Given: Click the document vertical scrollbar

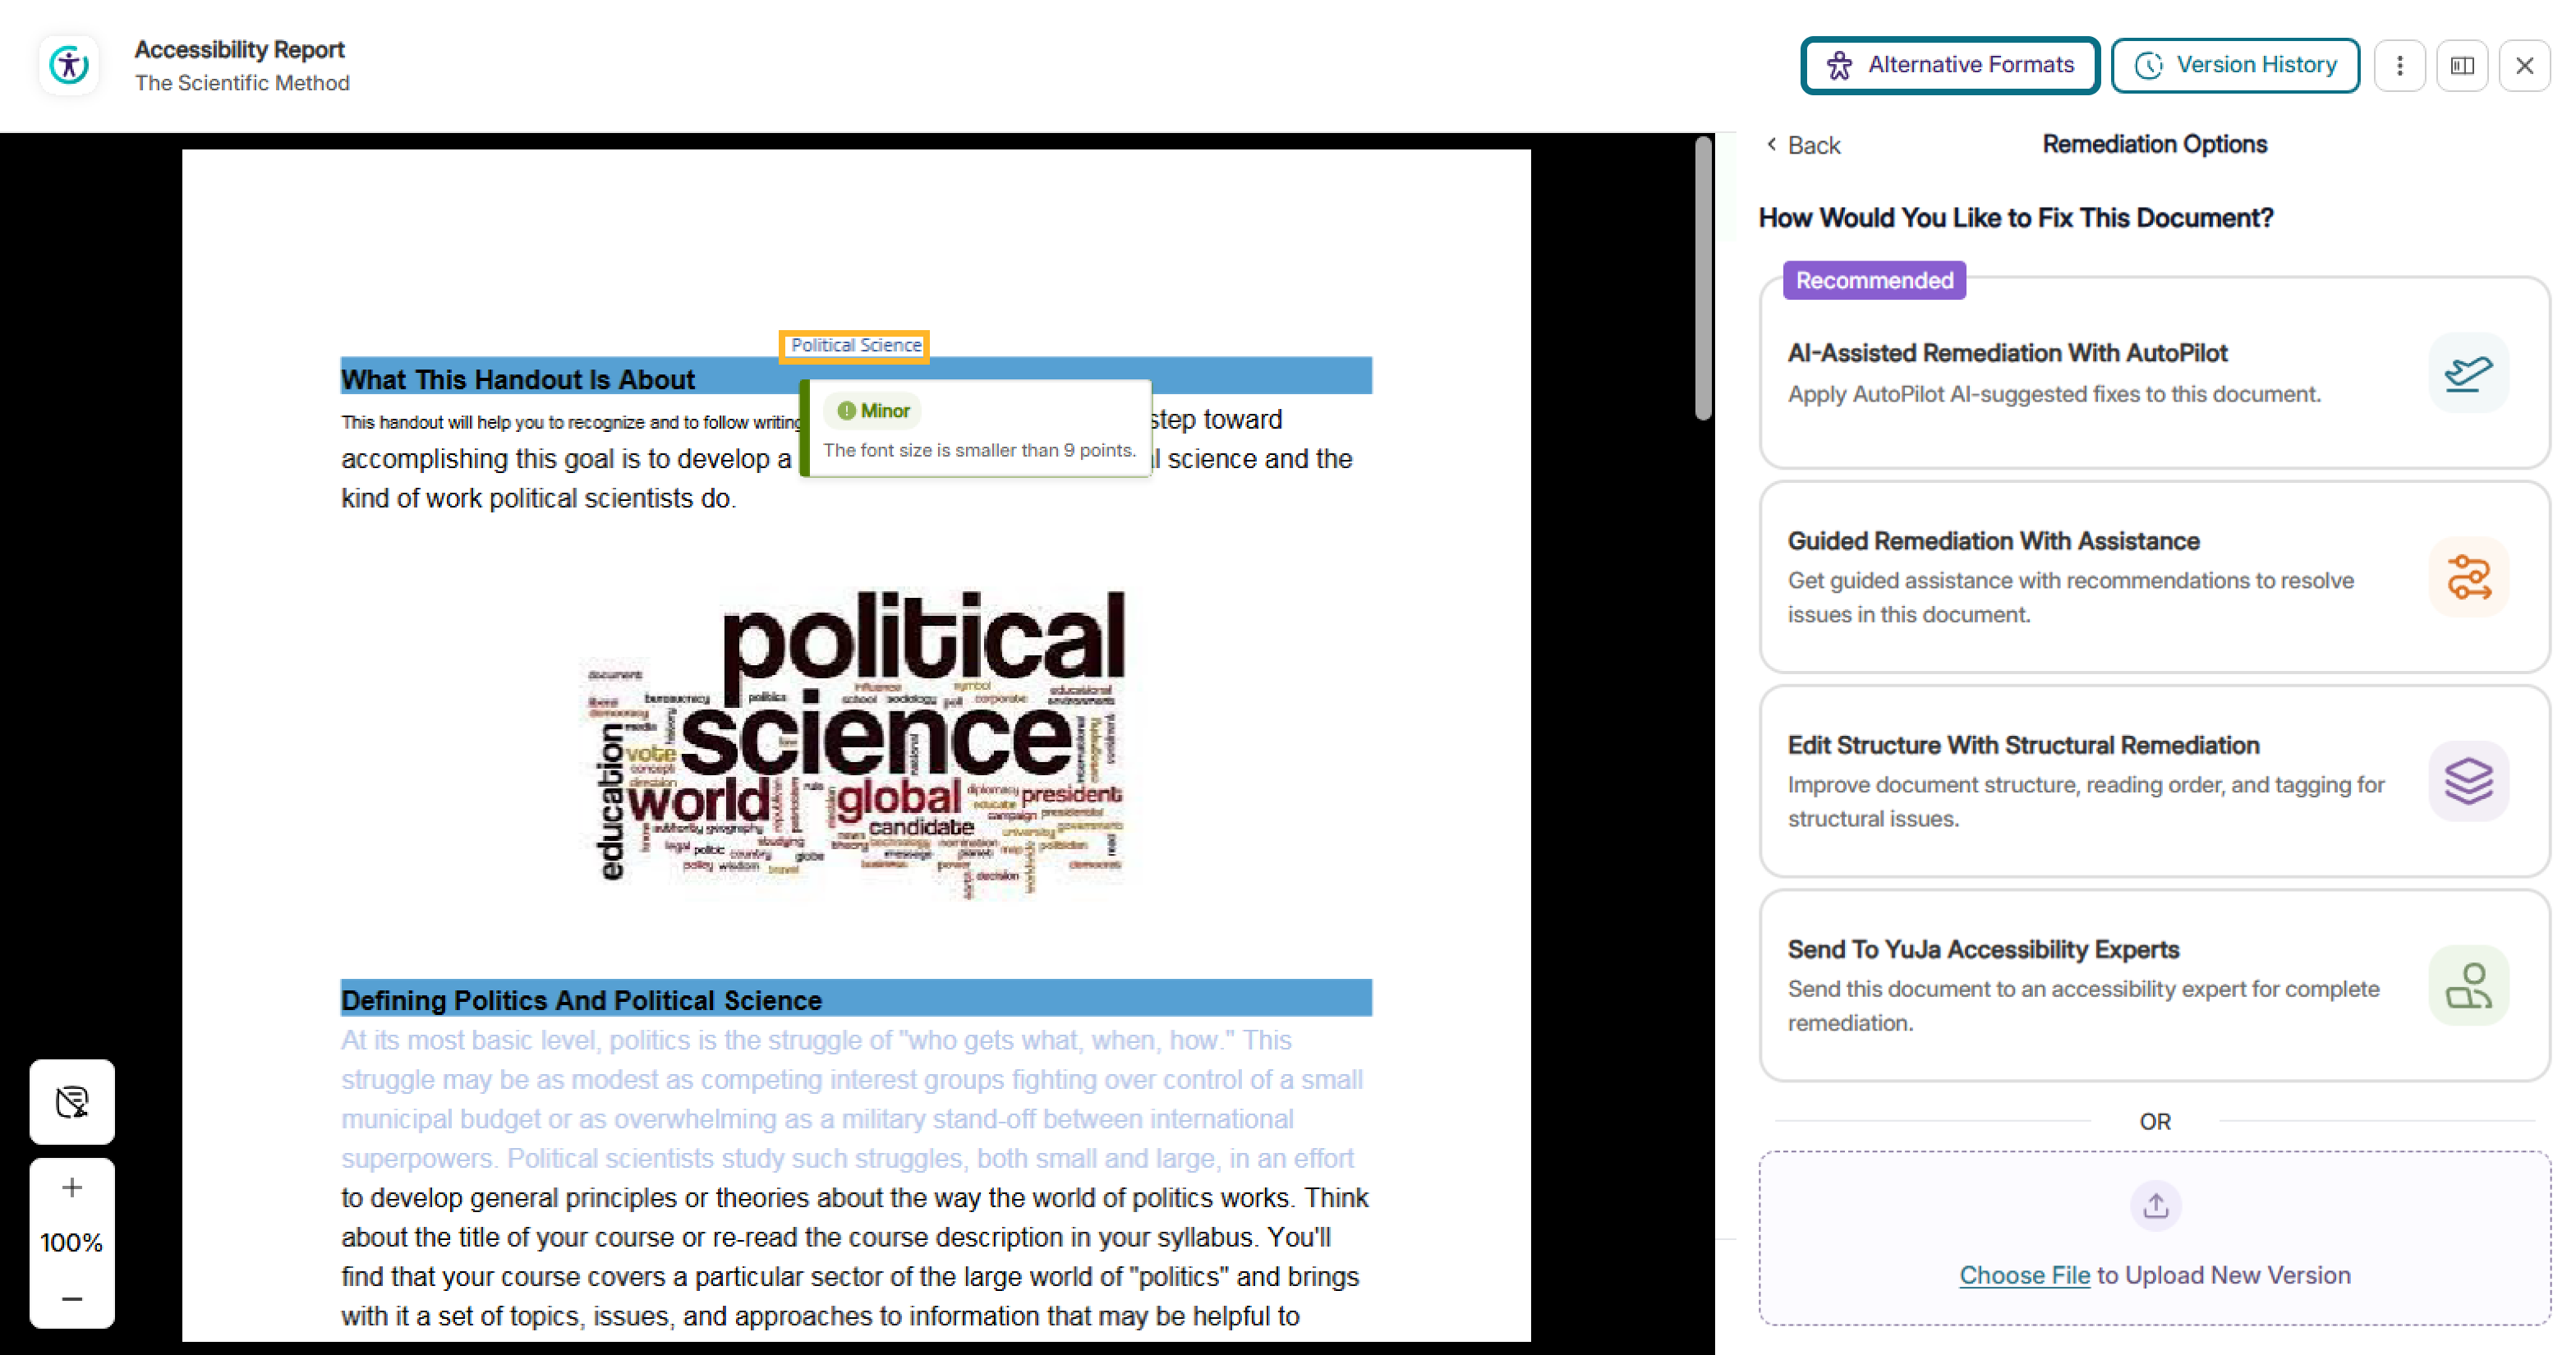Looking at the screenshot, I should point(1704,280).
